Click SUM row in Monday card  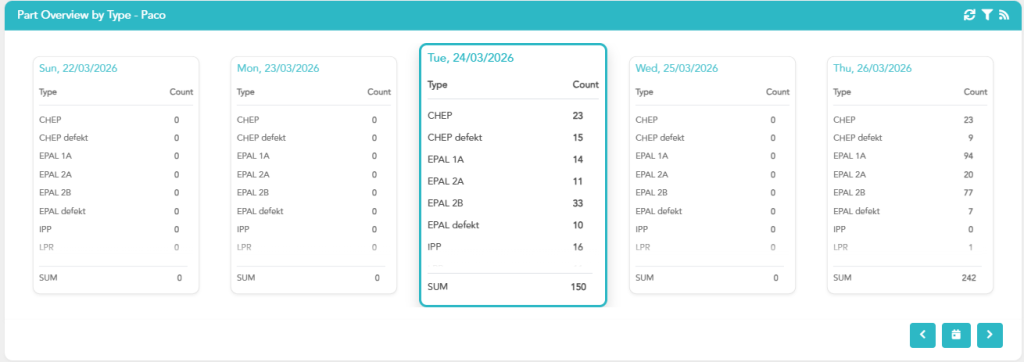click(x=313, y=278)
